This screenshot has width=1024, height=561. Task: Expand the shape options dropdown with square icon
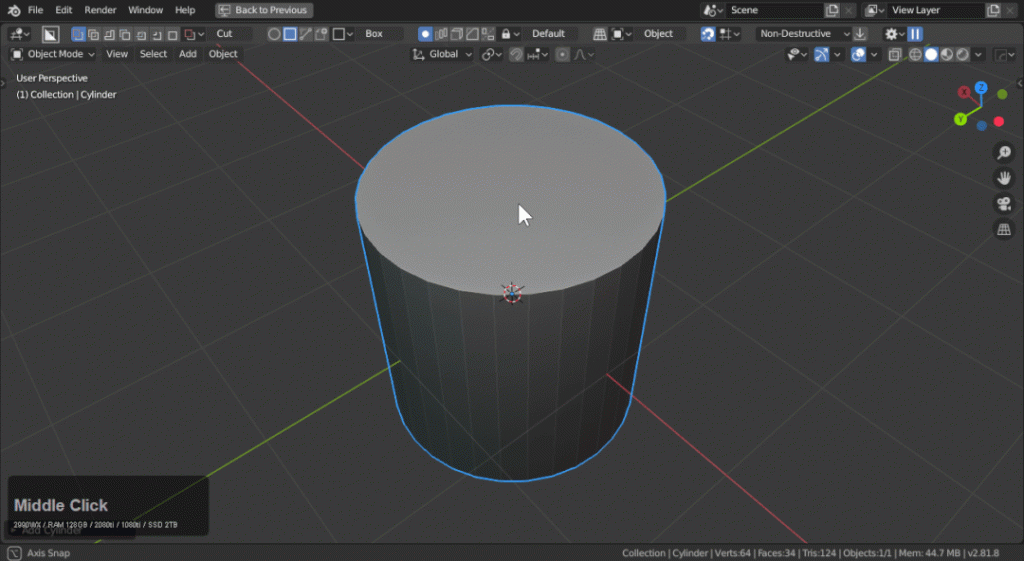pos(343,33)
